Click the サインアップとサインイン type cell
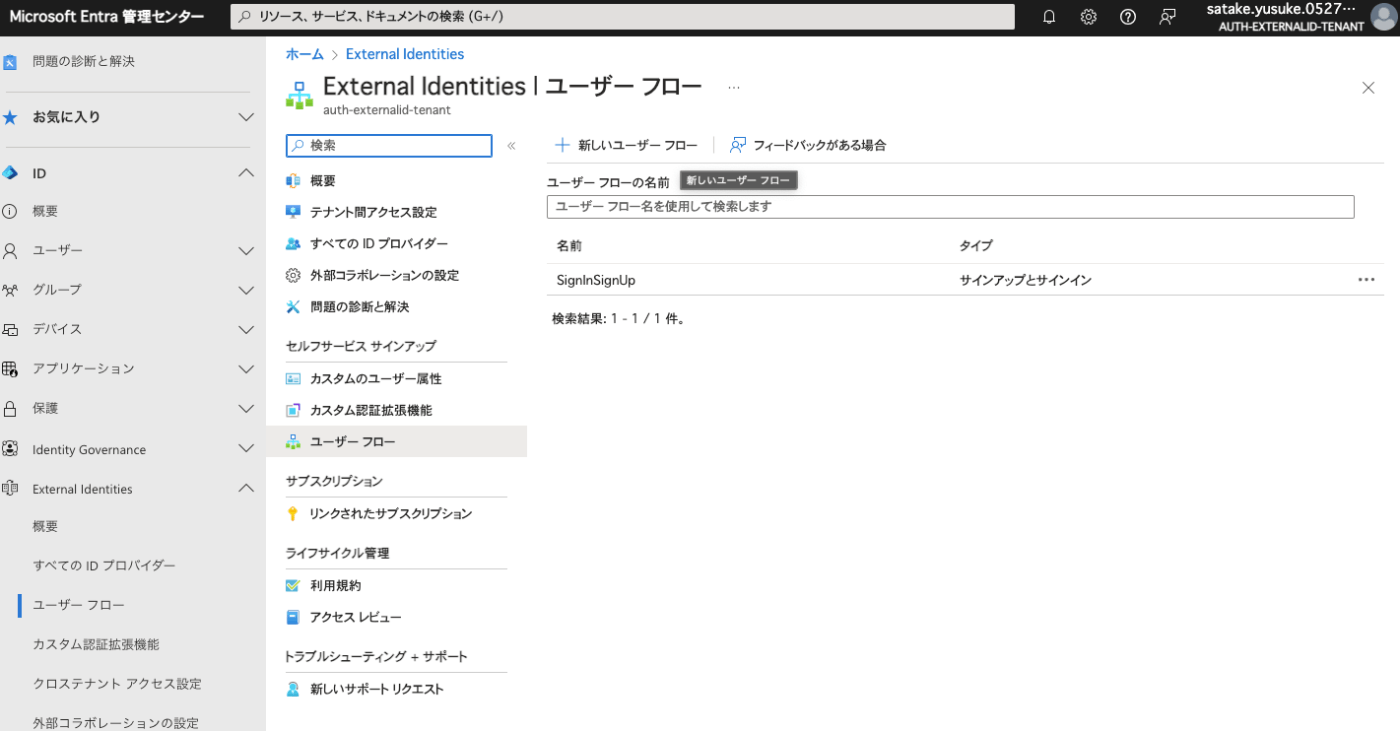The height and width of the screenshot is (731, 1400). coord(1025,280)
